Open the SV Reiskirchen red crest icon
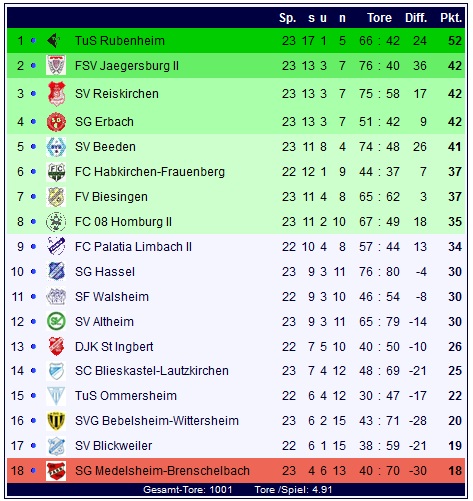Viewport: 473px width, 501px height. coord(56,93)
